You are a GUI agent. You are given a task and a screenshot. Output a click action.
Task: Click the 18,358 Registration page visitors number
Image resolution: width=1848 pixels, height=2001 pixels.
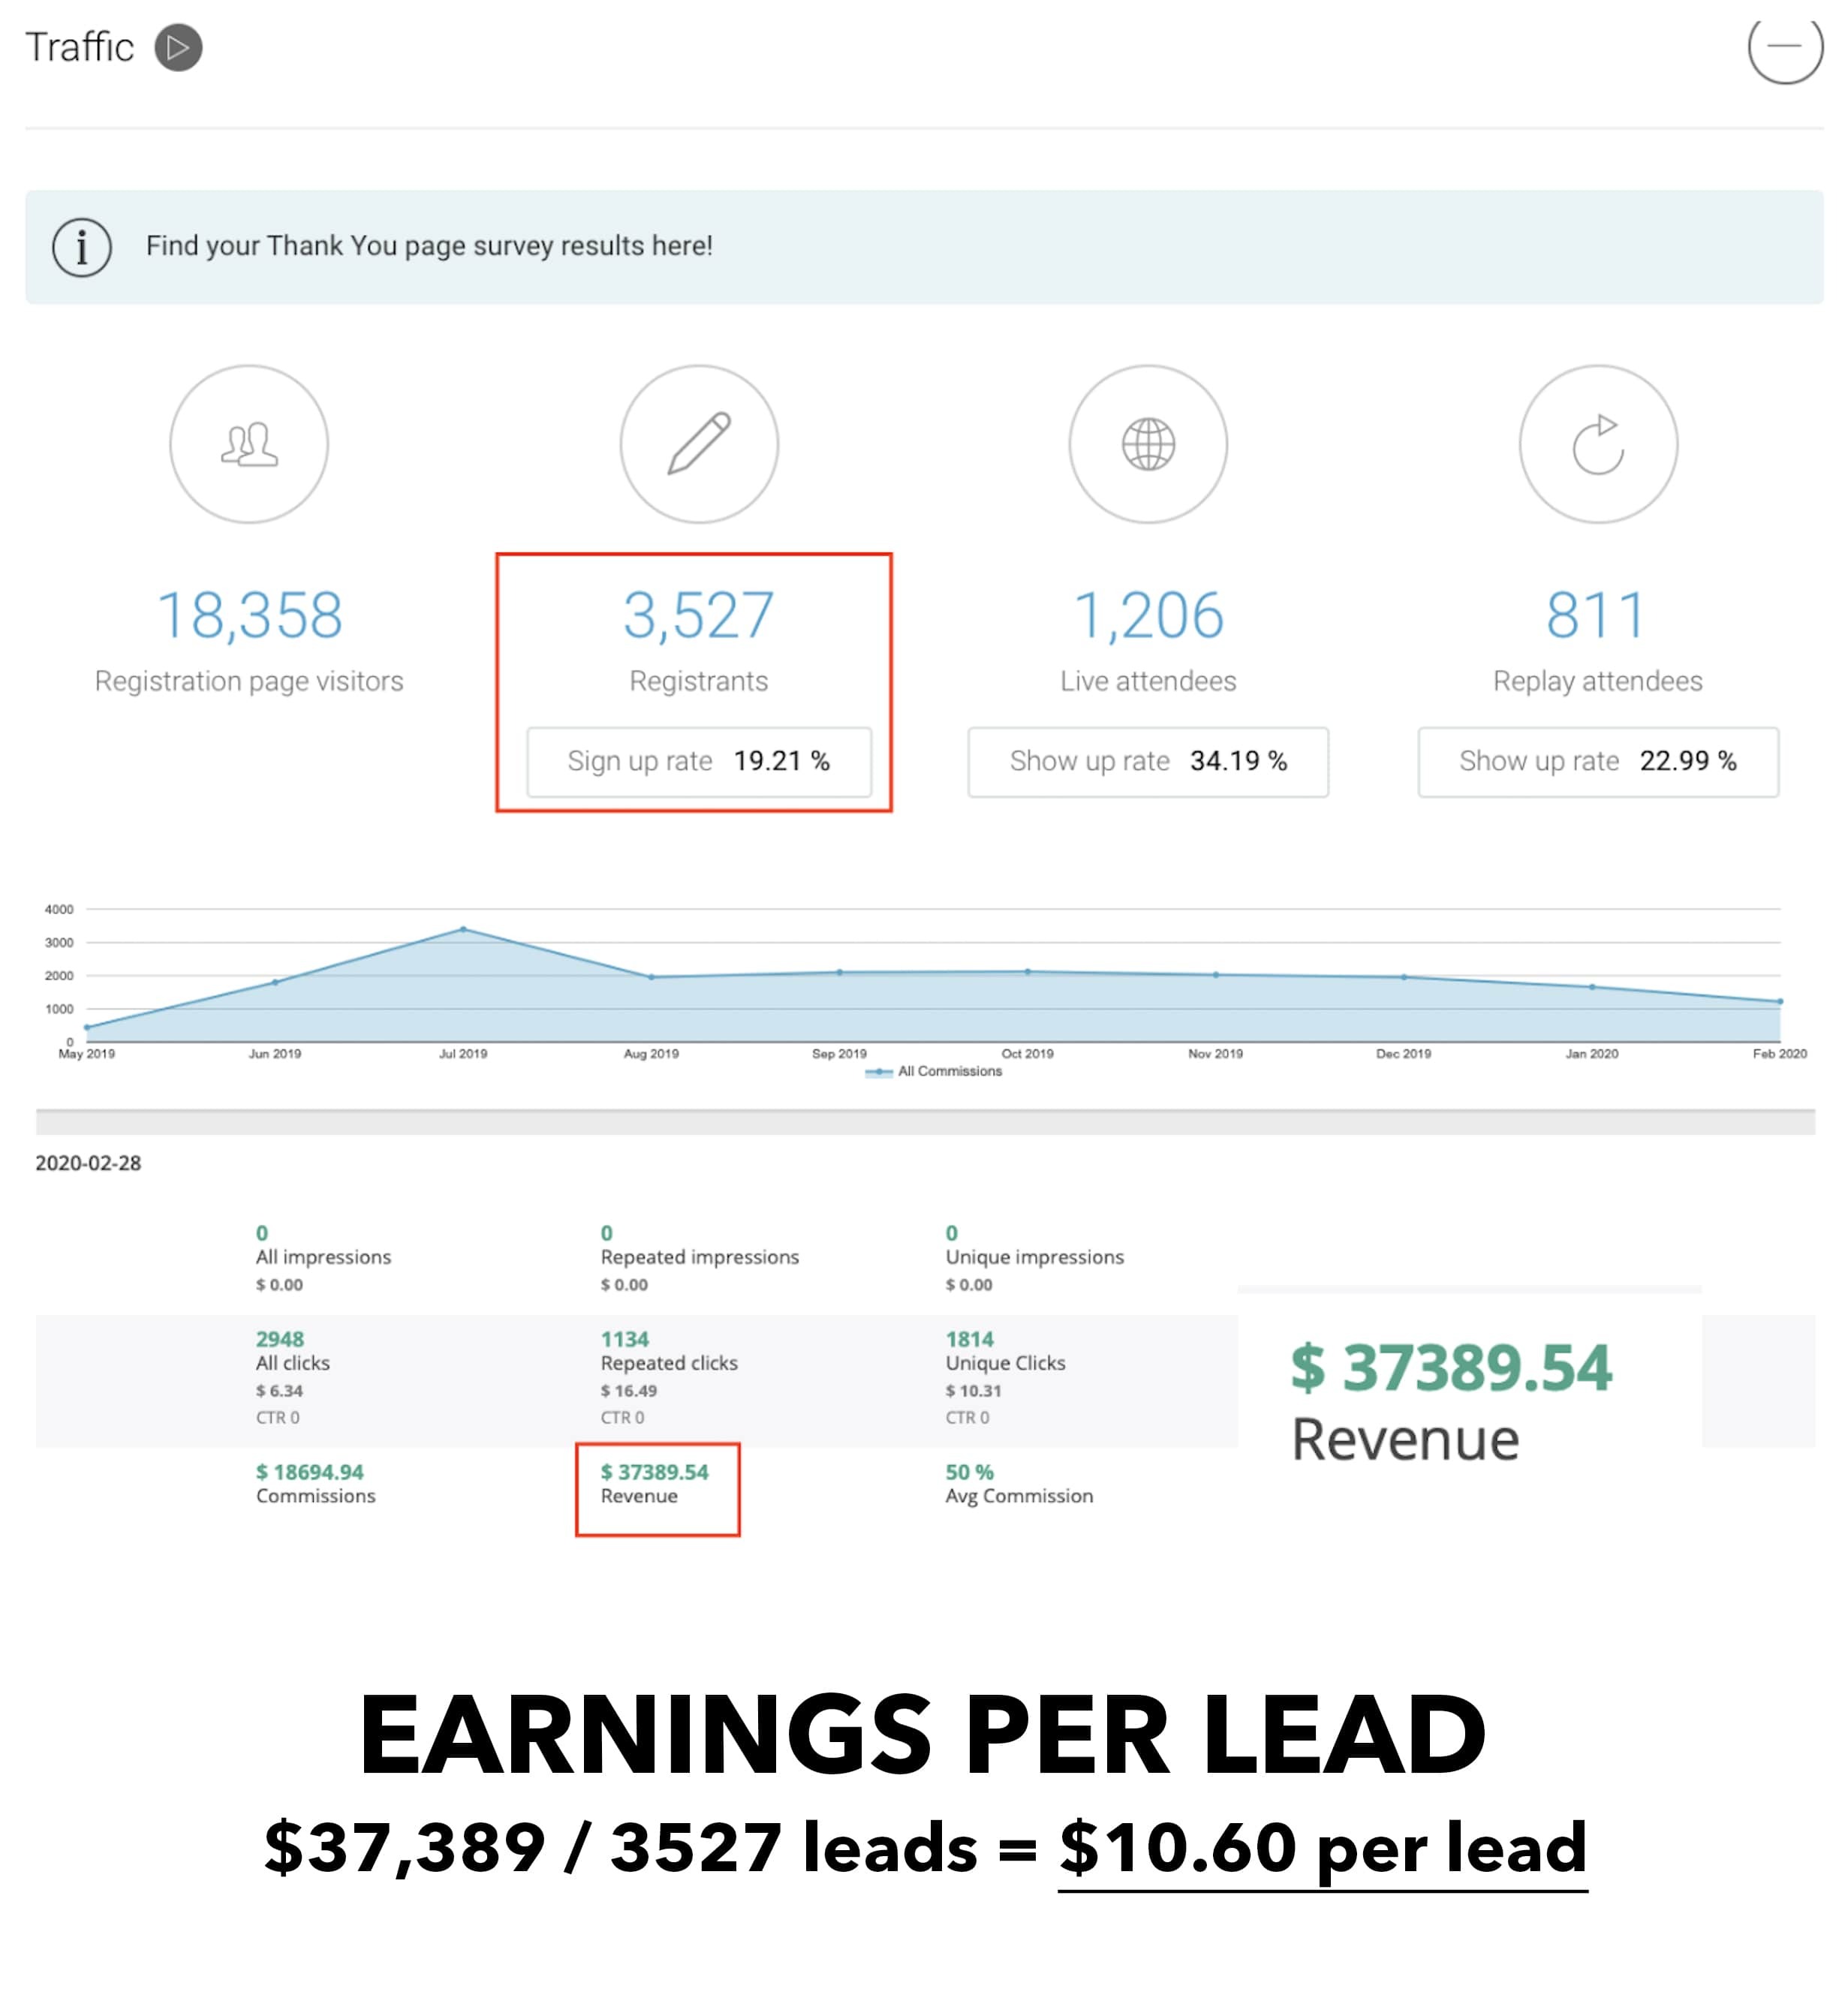point(249,615)
